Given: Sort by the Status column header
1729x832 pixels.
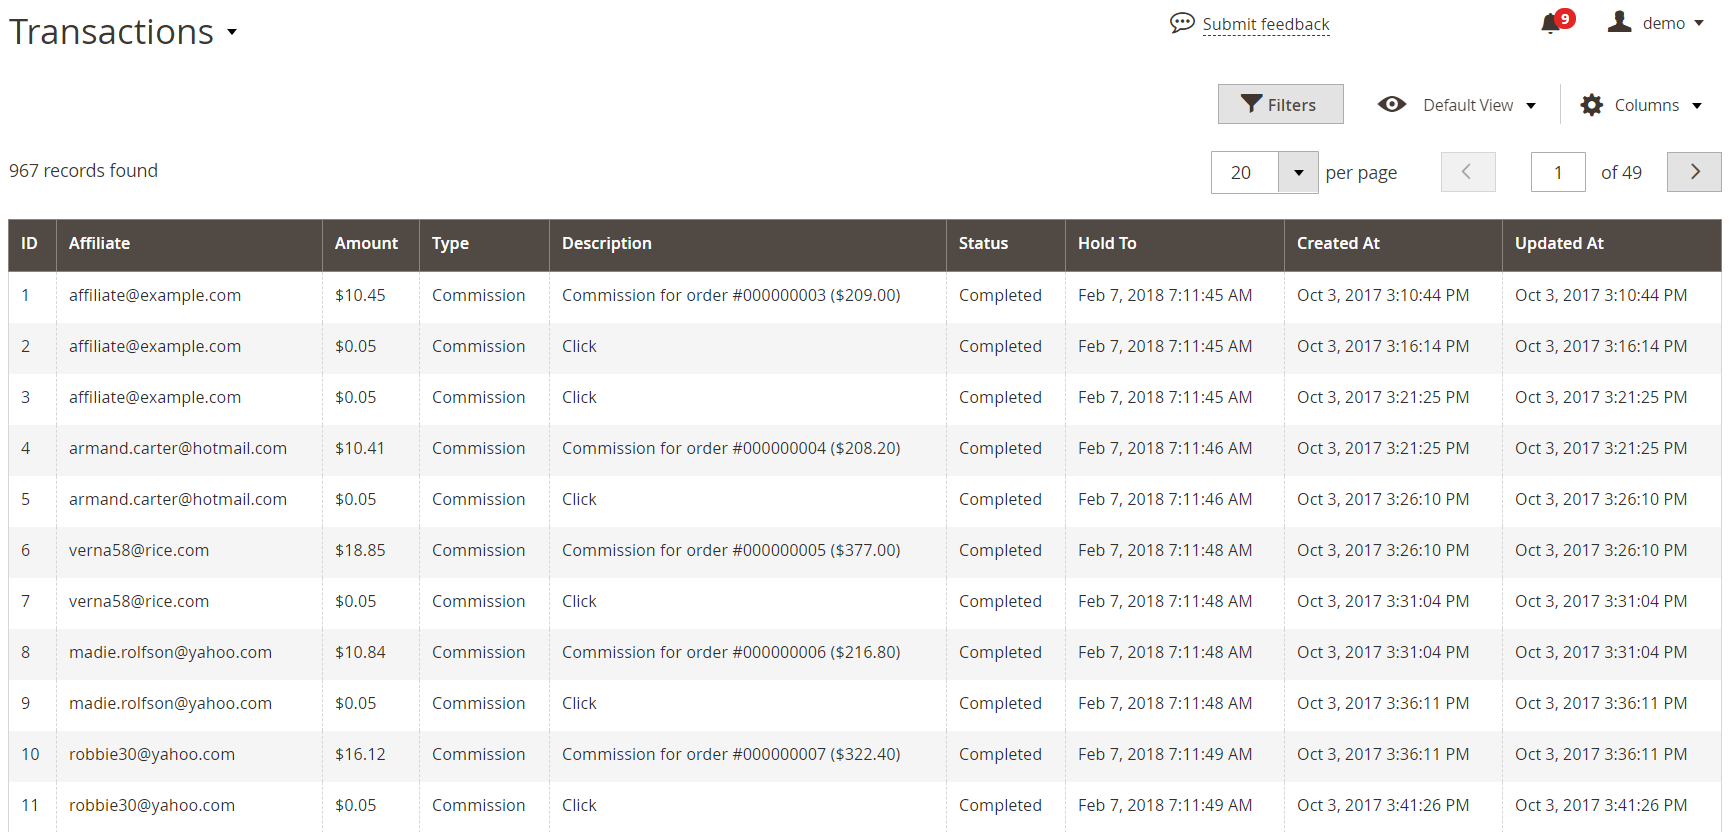Looking at the screenshot, I should [1005, 244].
